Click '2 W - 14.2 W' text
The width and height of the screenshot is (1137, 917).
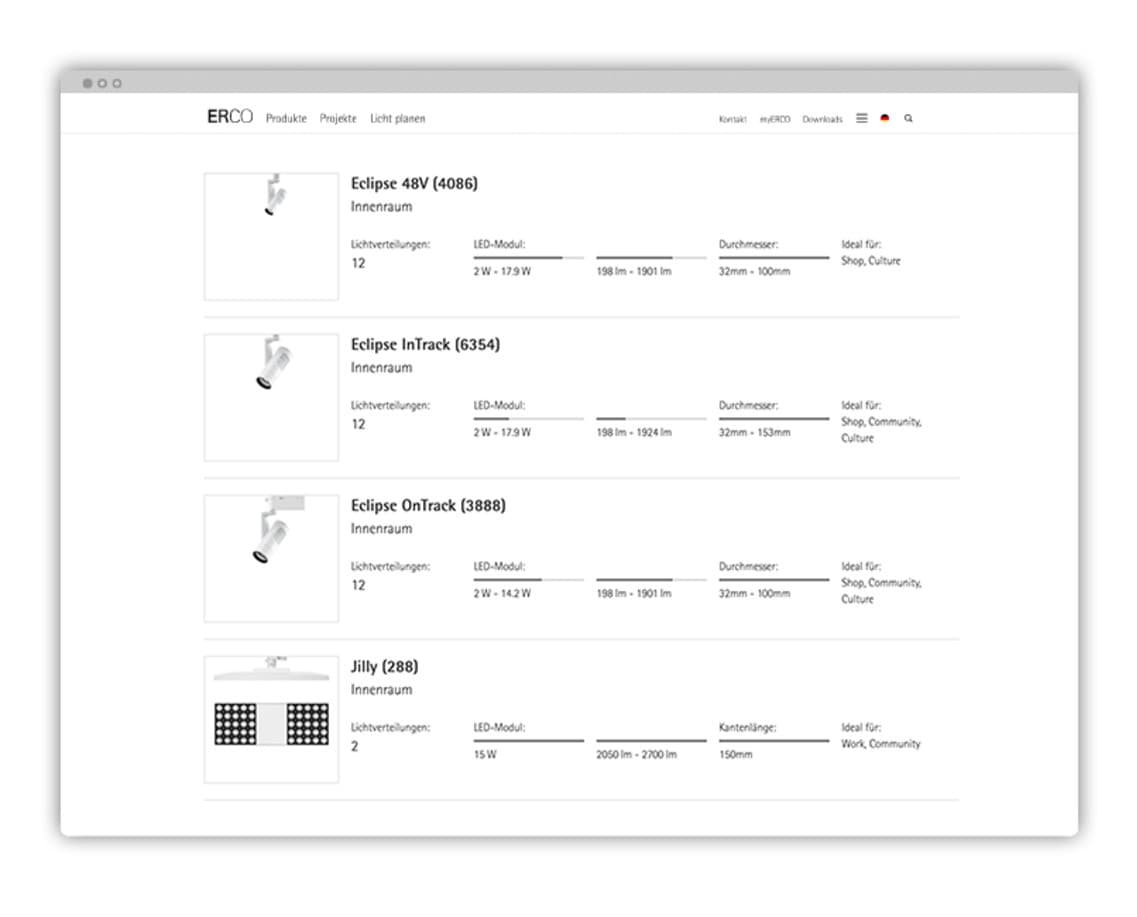coord(502,593)
